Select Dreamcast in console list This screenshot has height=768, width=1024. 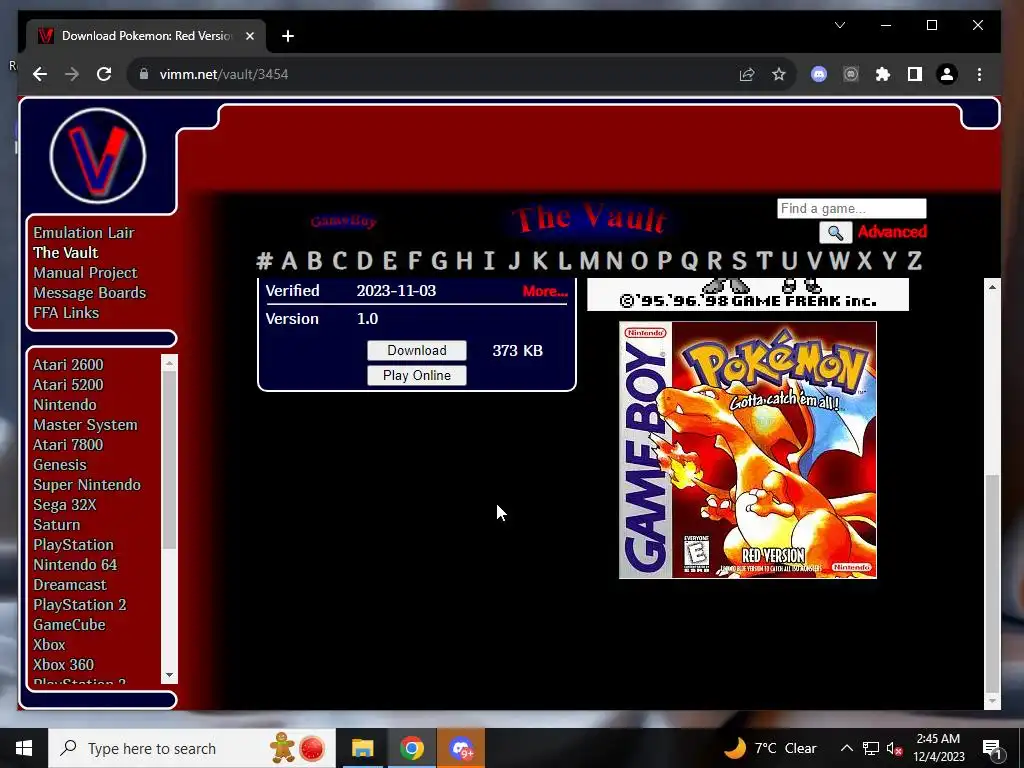click(70, 584)
